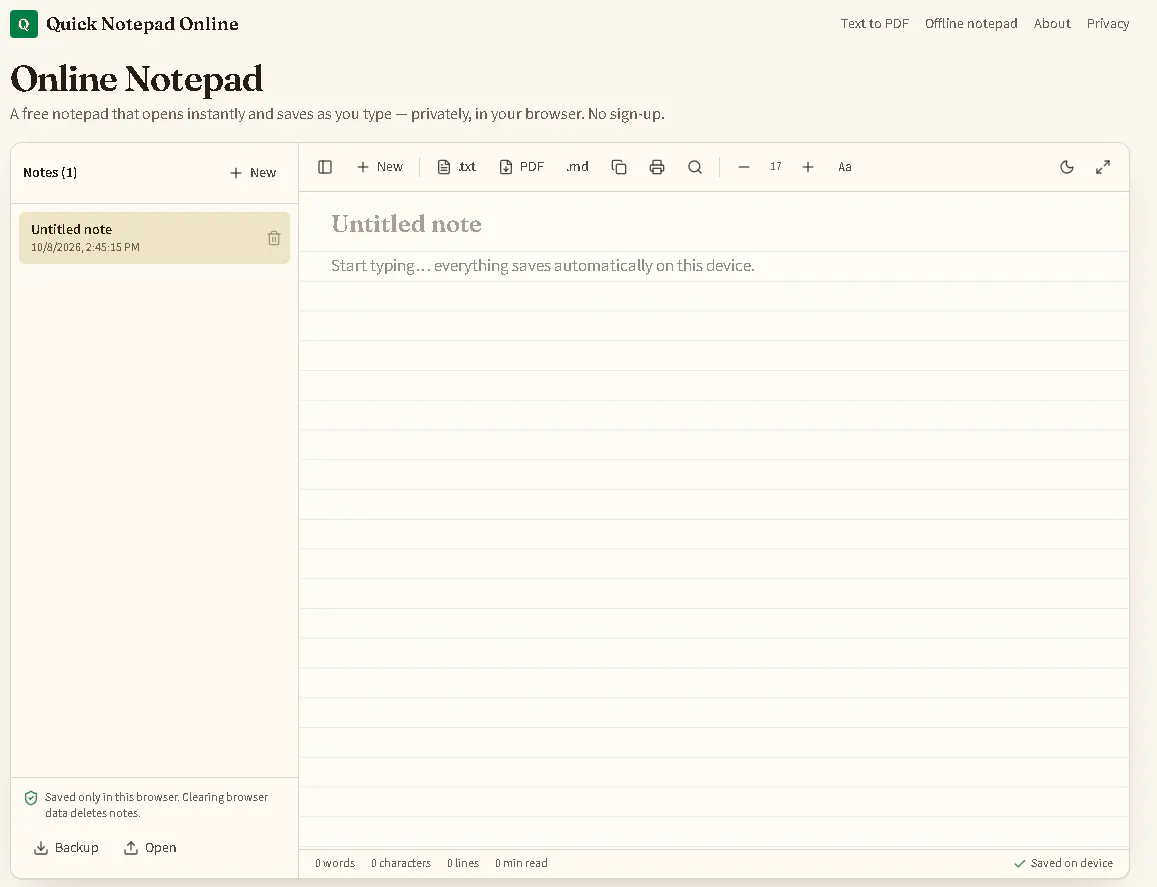
Task: Print the note using printer icon
Action: 657,167
